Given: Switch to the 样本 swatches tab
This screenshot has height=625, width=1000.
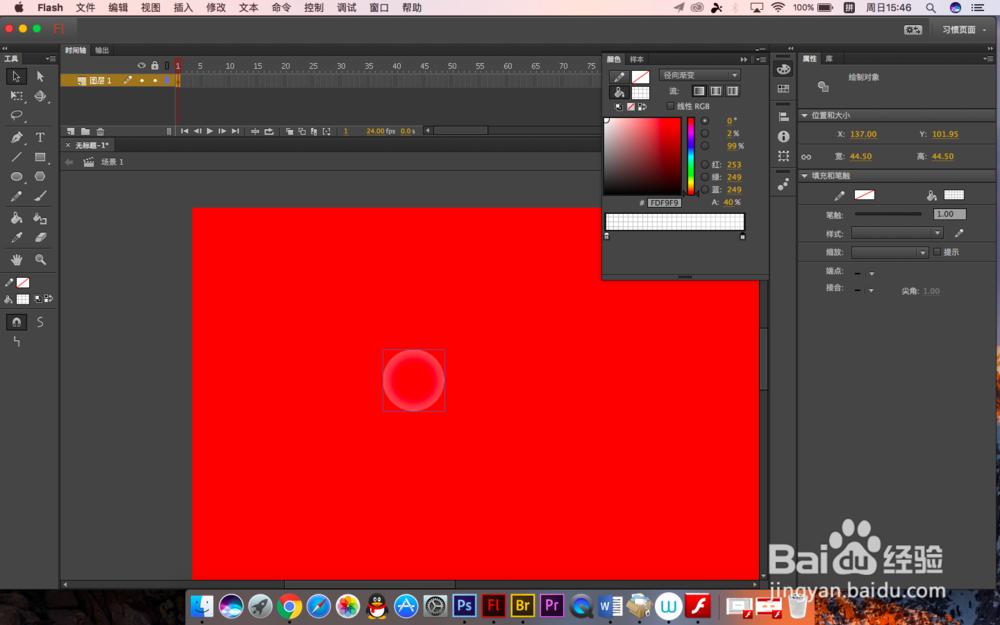Looking at the screenshot, I should pyautogui.click(x=636, y=59).
